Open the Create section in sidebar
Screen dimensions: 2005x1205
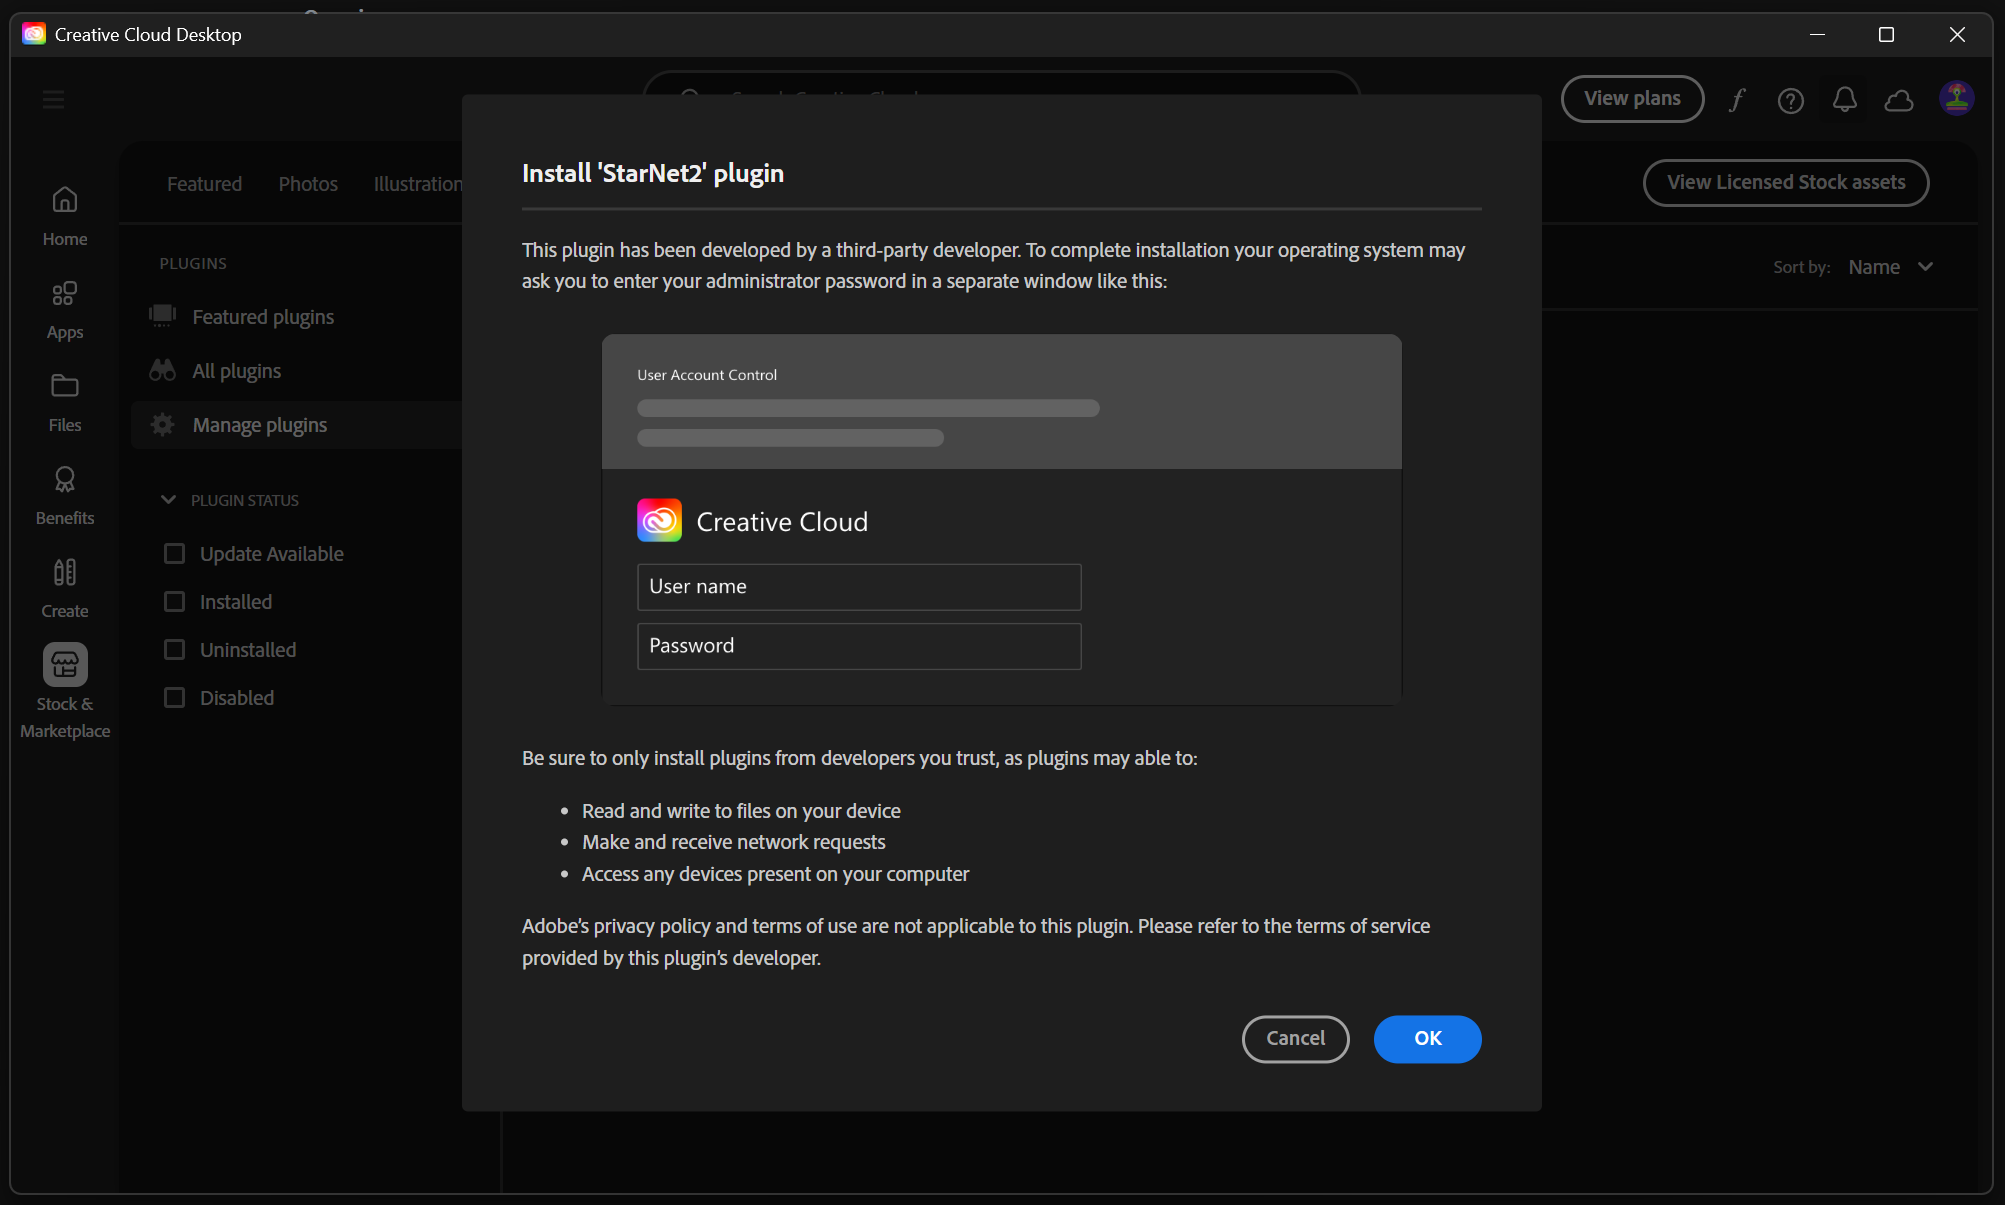(x=65, y=589)
